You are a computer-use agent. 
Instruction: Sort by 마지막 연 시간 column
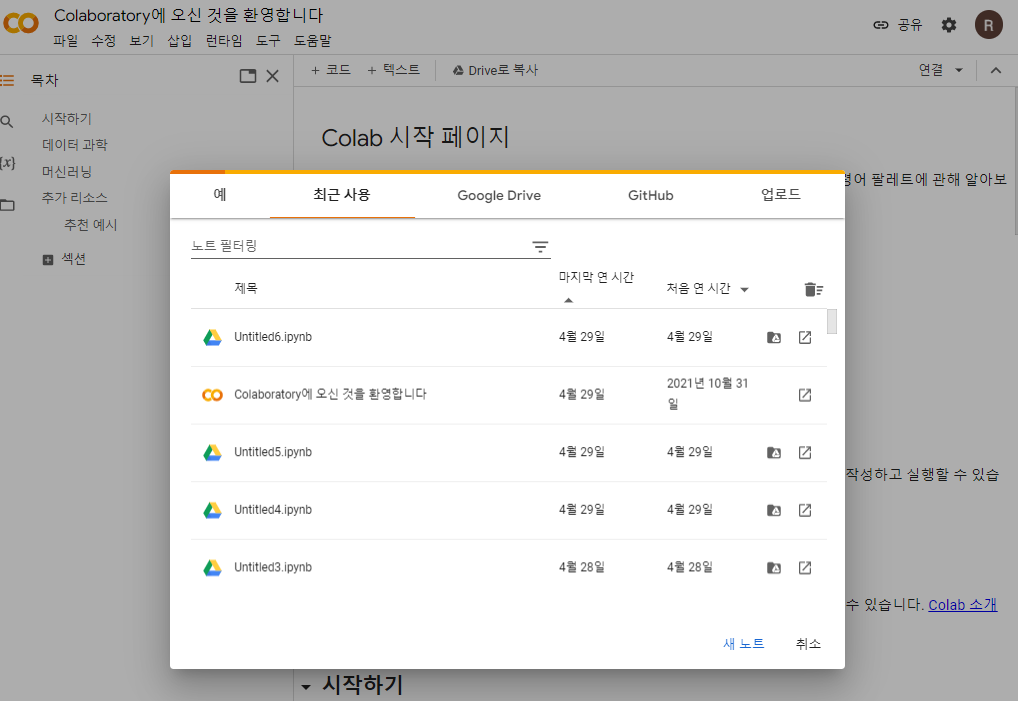(x=596, y=278)
